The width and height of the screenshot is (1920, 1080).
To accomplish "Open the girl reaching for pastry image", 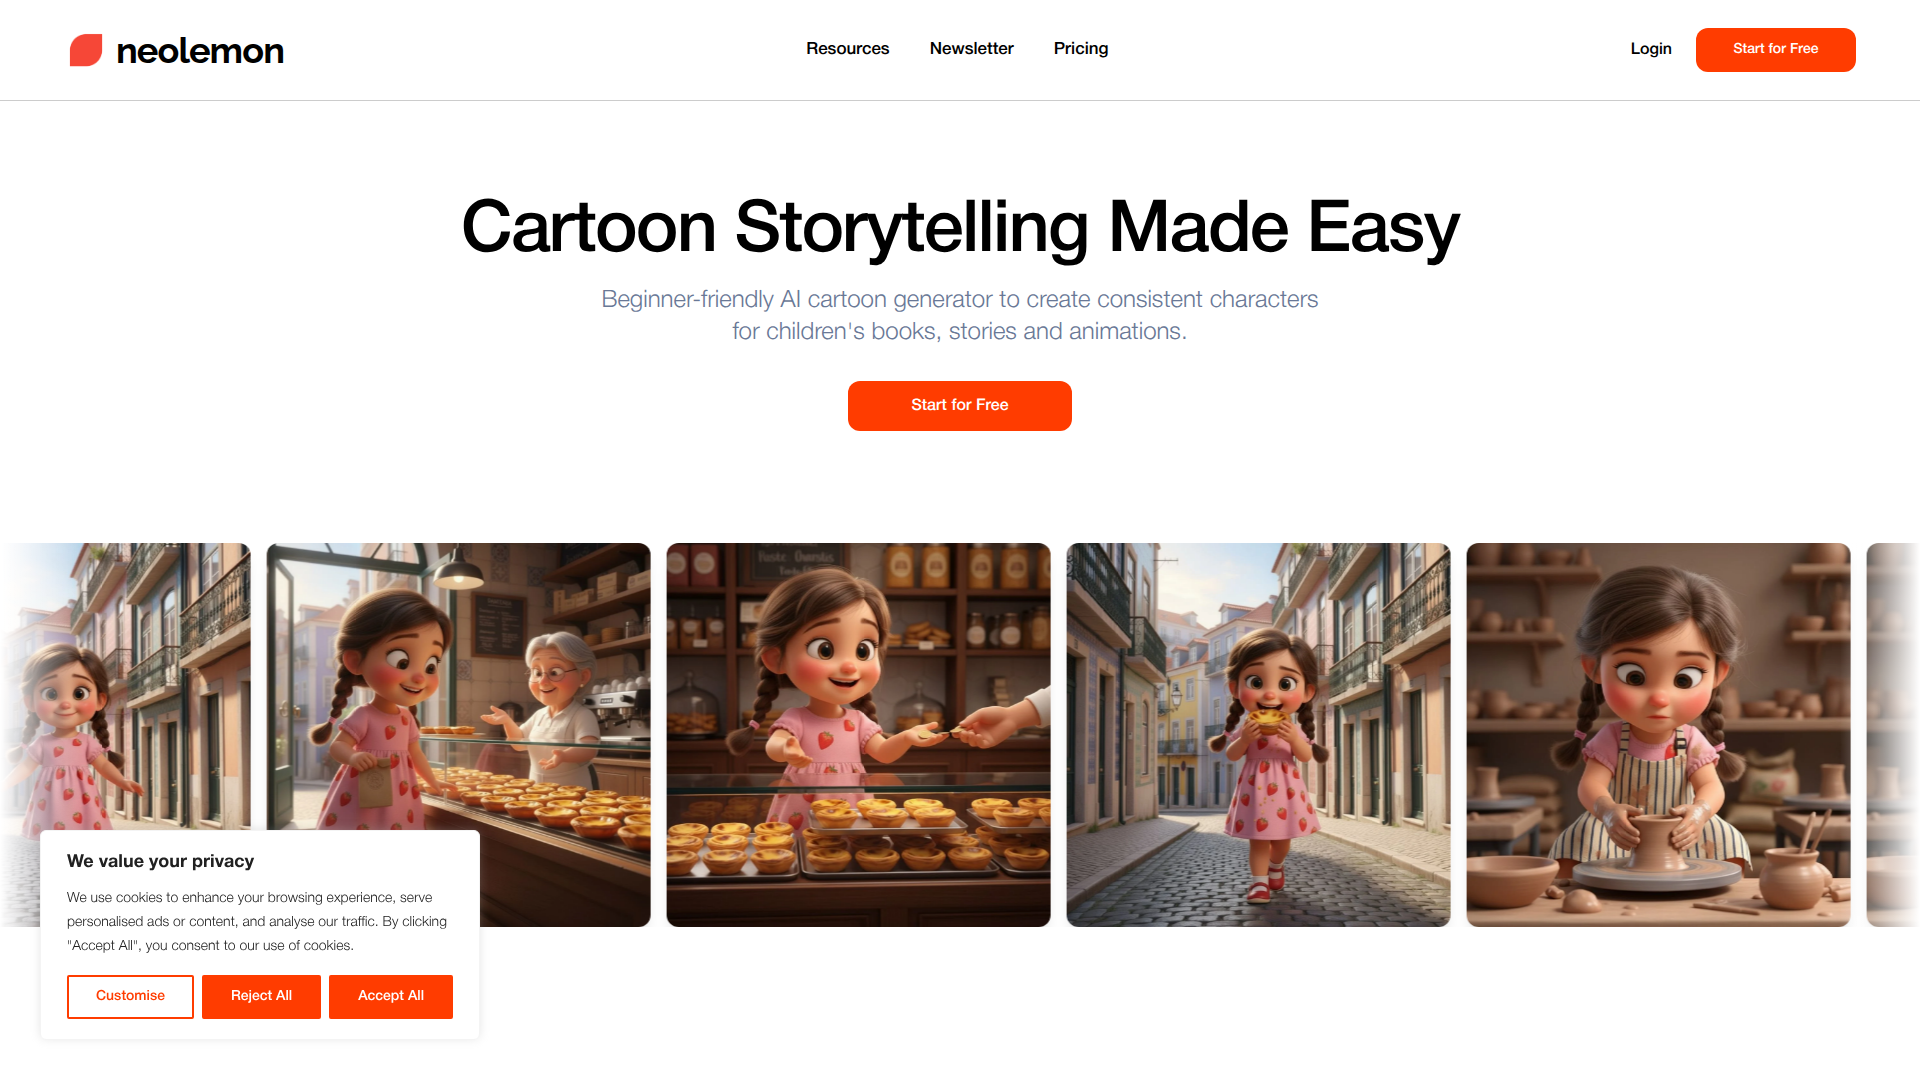I will click(858, 735).
